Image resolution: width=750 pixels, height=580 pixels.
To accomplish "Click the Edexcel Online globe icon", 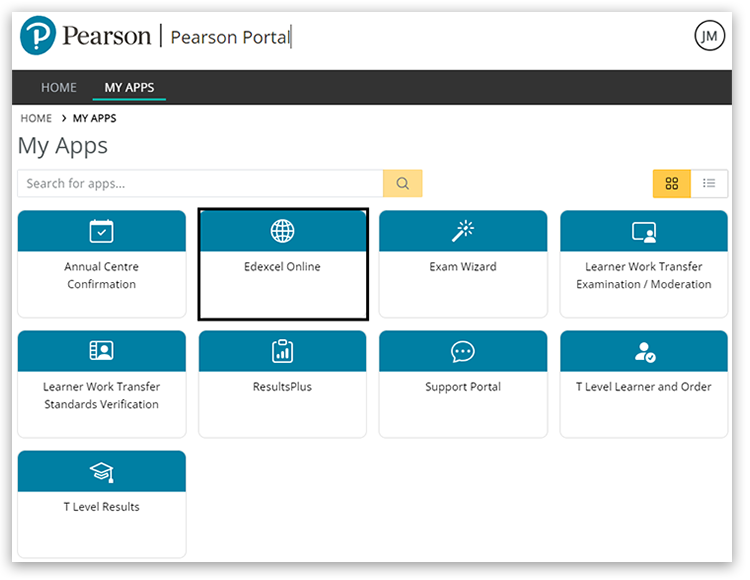I will (283, 231).
